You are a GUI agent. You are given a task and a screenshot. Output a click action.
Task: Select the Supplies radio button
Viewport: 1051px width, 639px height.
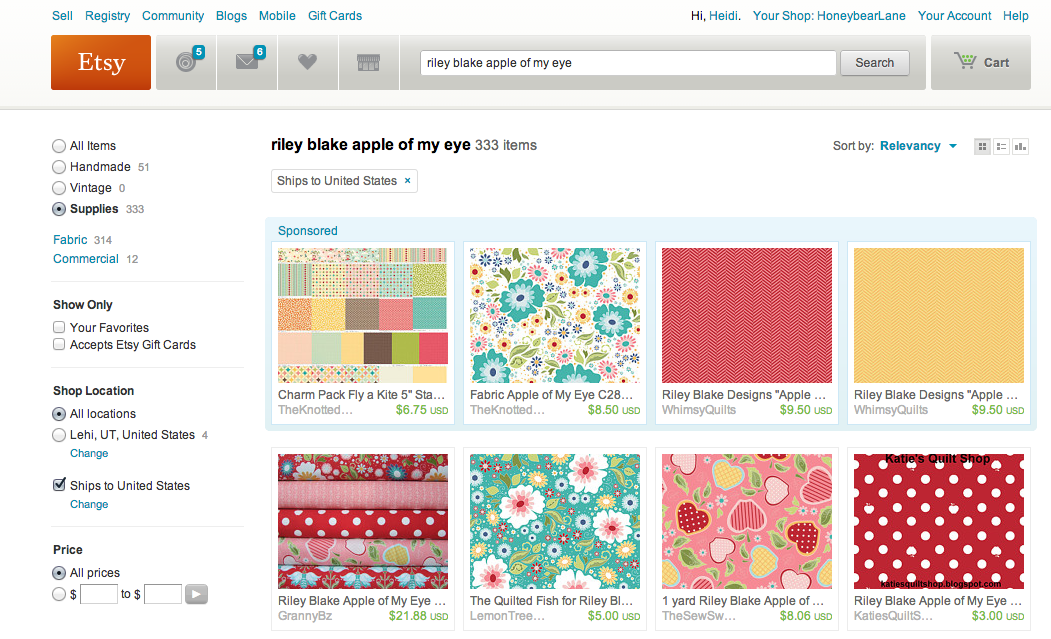[x=59, y=209]
